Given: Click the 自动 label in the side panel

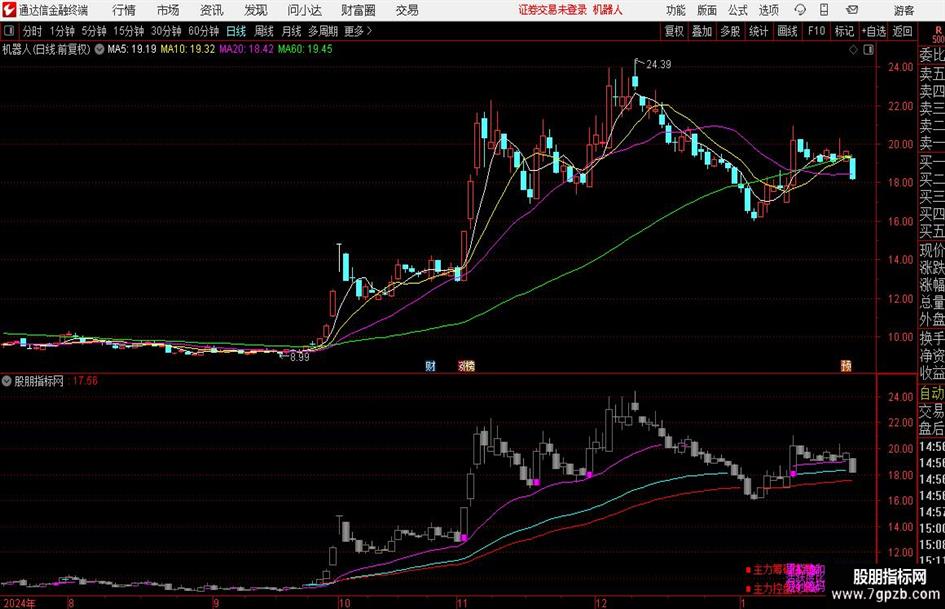Looking at the screenshot, I should [932, 393].
